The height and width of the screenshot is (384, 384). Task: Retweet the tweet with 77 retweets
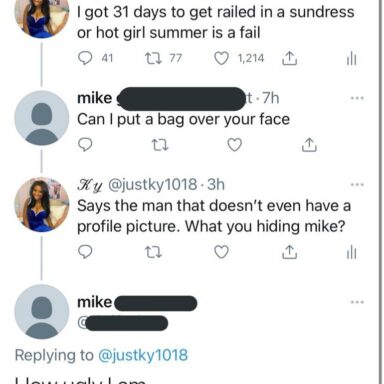[153, 59]
